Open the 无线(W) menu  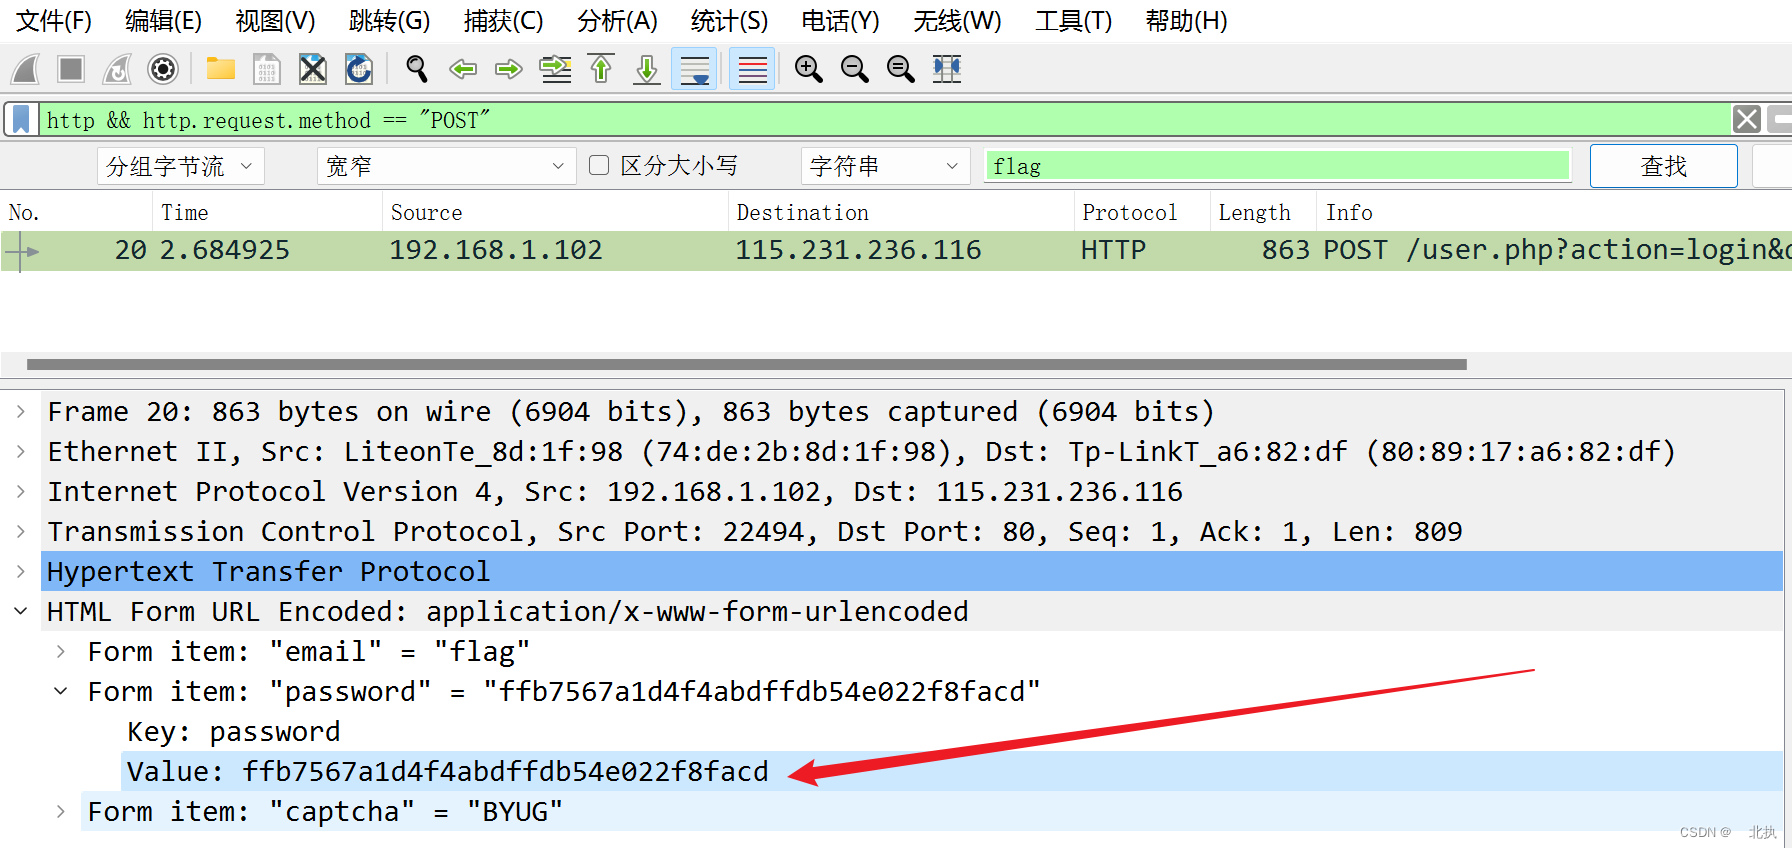point(958,21)
